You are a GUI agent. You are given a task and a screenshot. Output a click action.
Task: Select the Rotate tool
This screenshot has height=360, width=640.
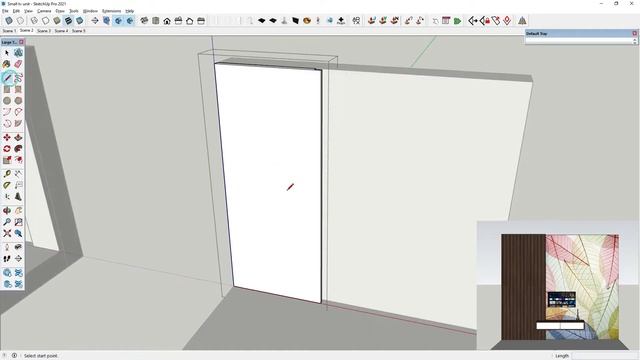coord(7,149)
